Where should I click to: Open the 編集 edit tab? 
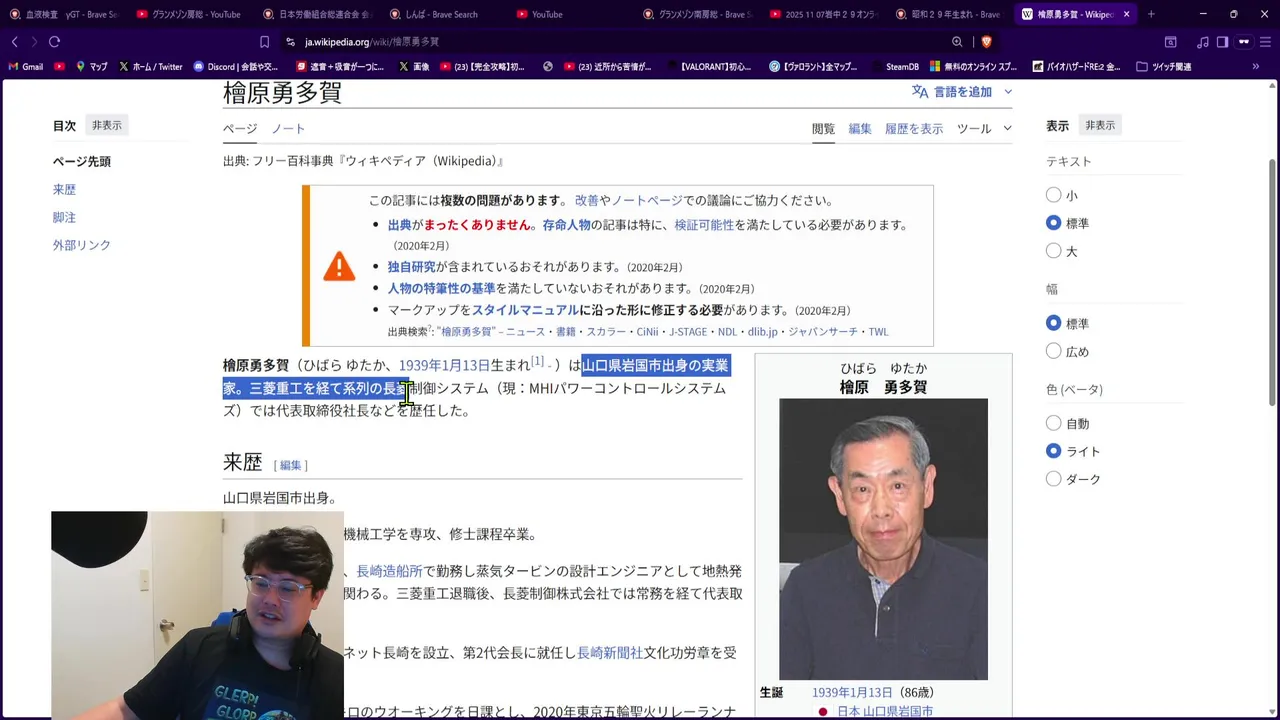coord(860,128)
